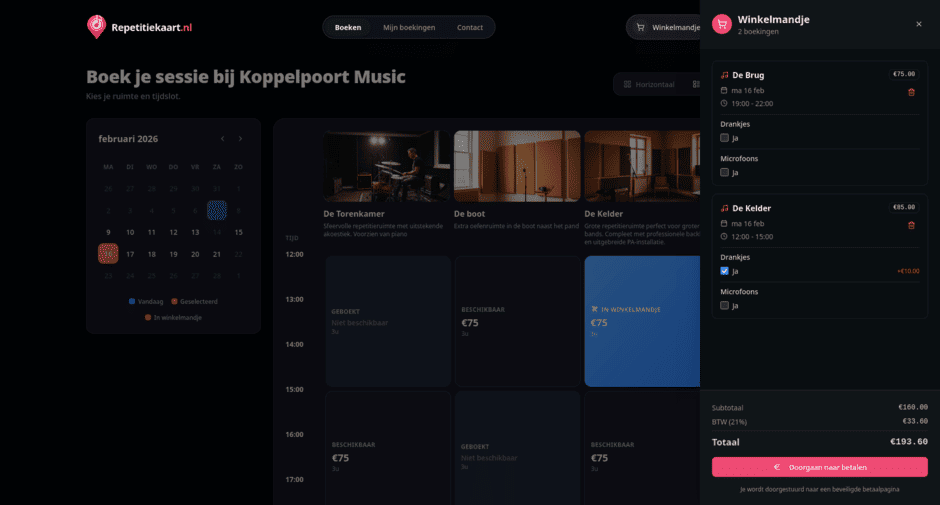Viewport: 940px width, 505px height.
Task: Click the februari 2026 month label
Action: [x=128, y=139]
